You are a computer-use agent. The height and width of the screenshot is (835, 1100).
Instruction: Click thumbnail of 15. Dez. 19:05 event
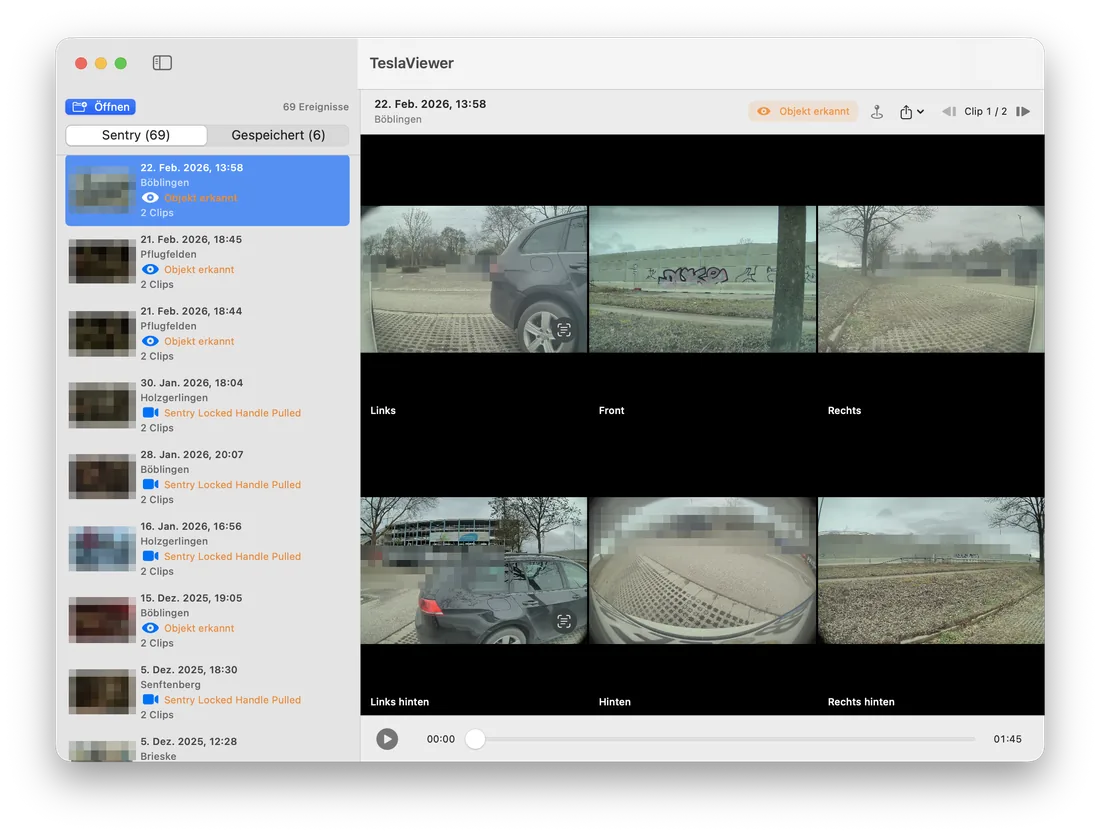click(x=102, y=620)
